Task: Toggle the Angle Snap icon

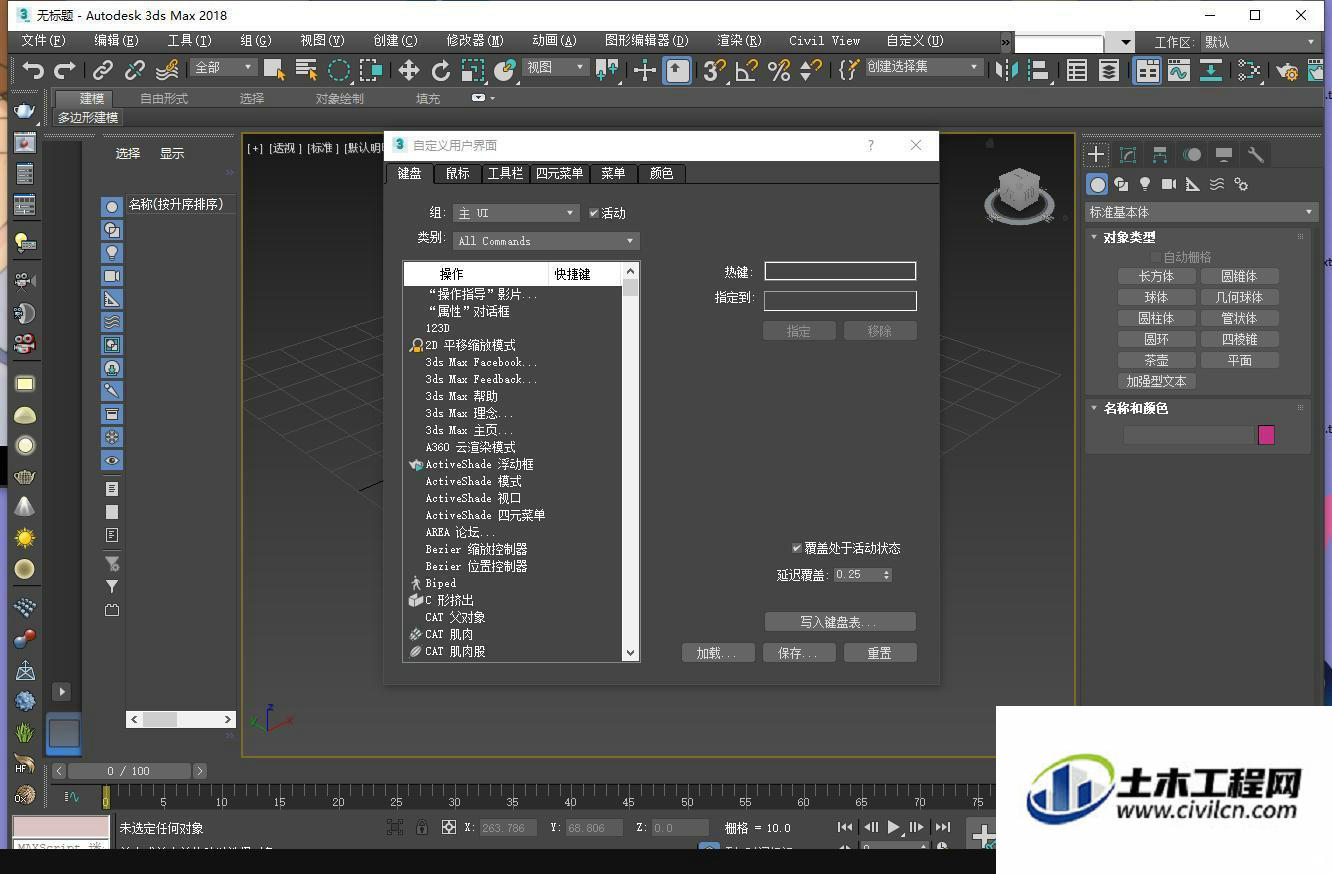Action: point(746,70)
